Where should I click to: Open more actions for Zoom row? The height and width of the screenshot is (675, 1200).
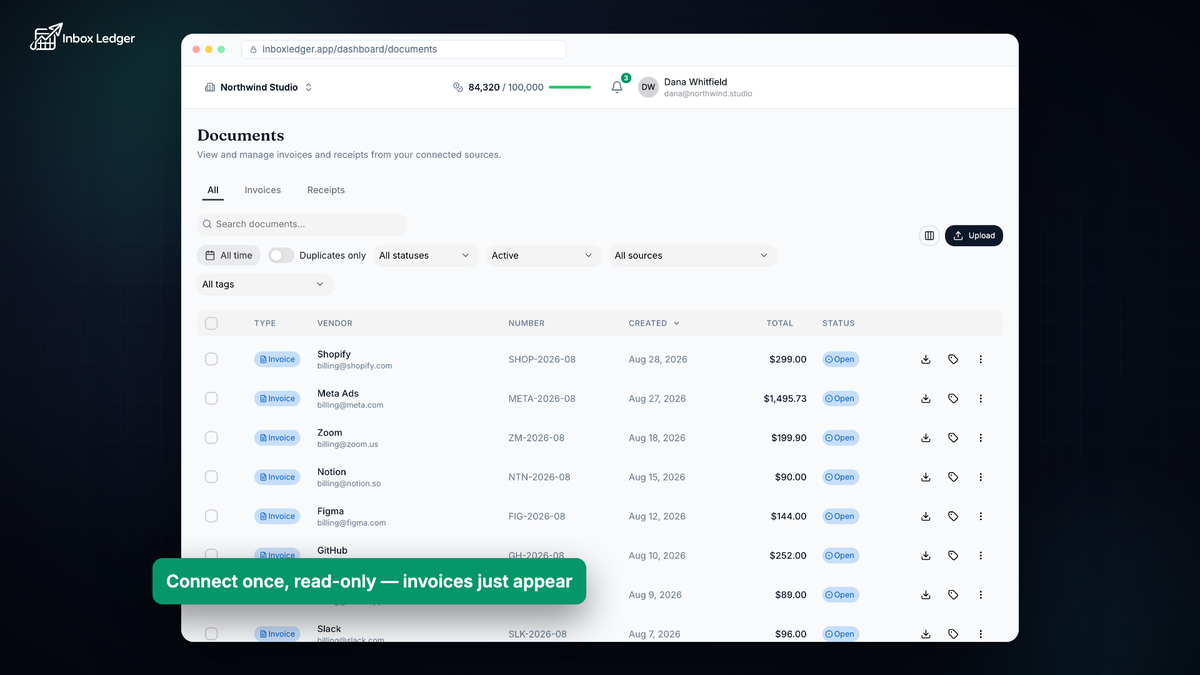980,438
